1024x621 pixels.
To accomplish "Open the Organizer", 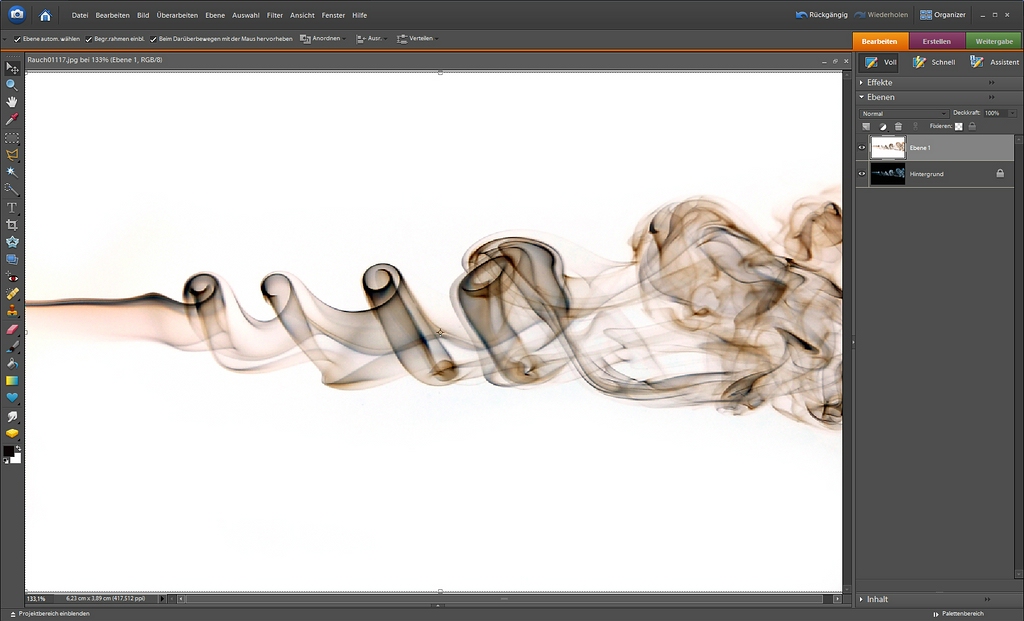I will point(942,14).
